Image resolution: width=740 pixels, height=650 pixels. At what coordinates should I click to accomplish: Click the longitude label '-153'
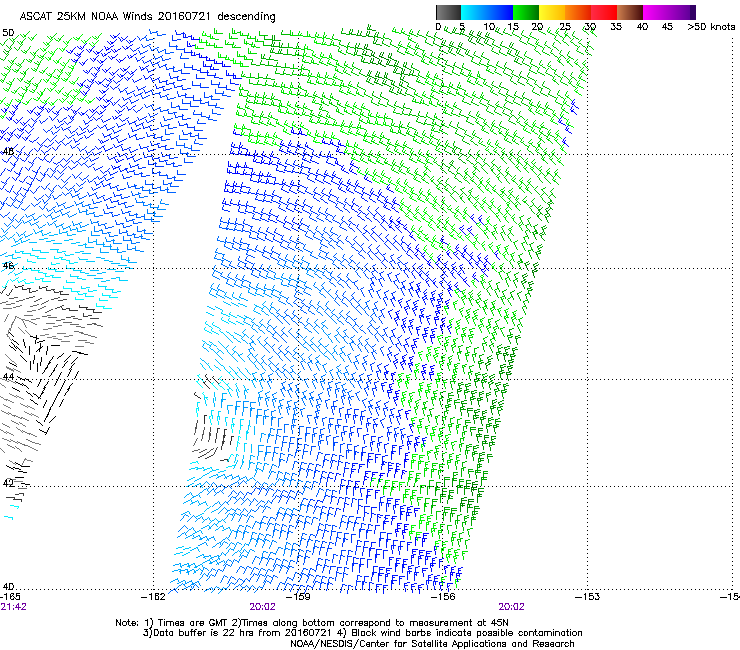[x=588, y=597]
